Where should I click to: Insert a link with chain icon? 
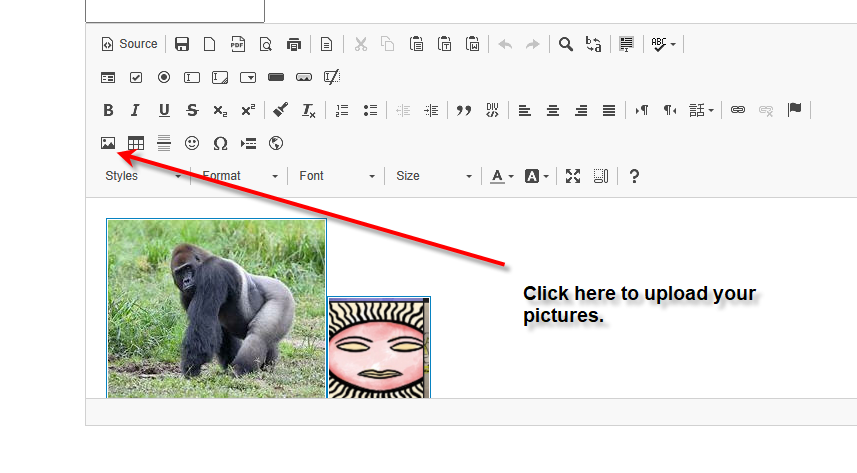(738, 110)
